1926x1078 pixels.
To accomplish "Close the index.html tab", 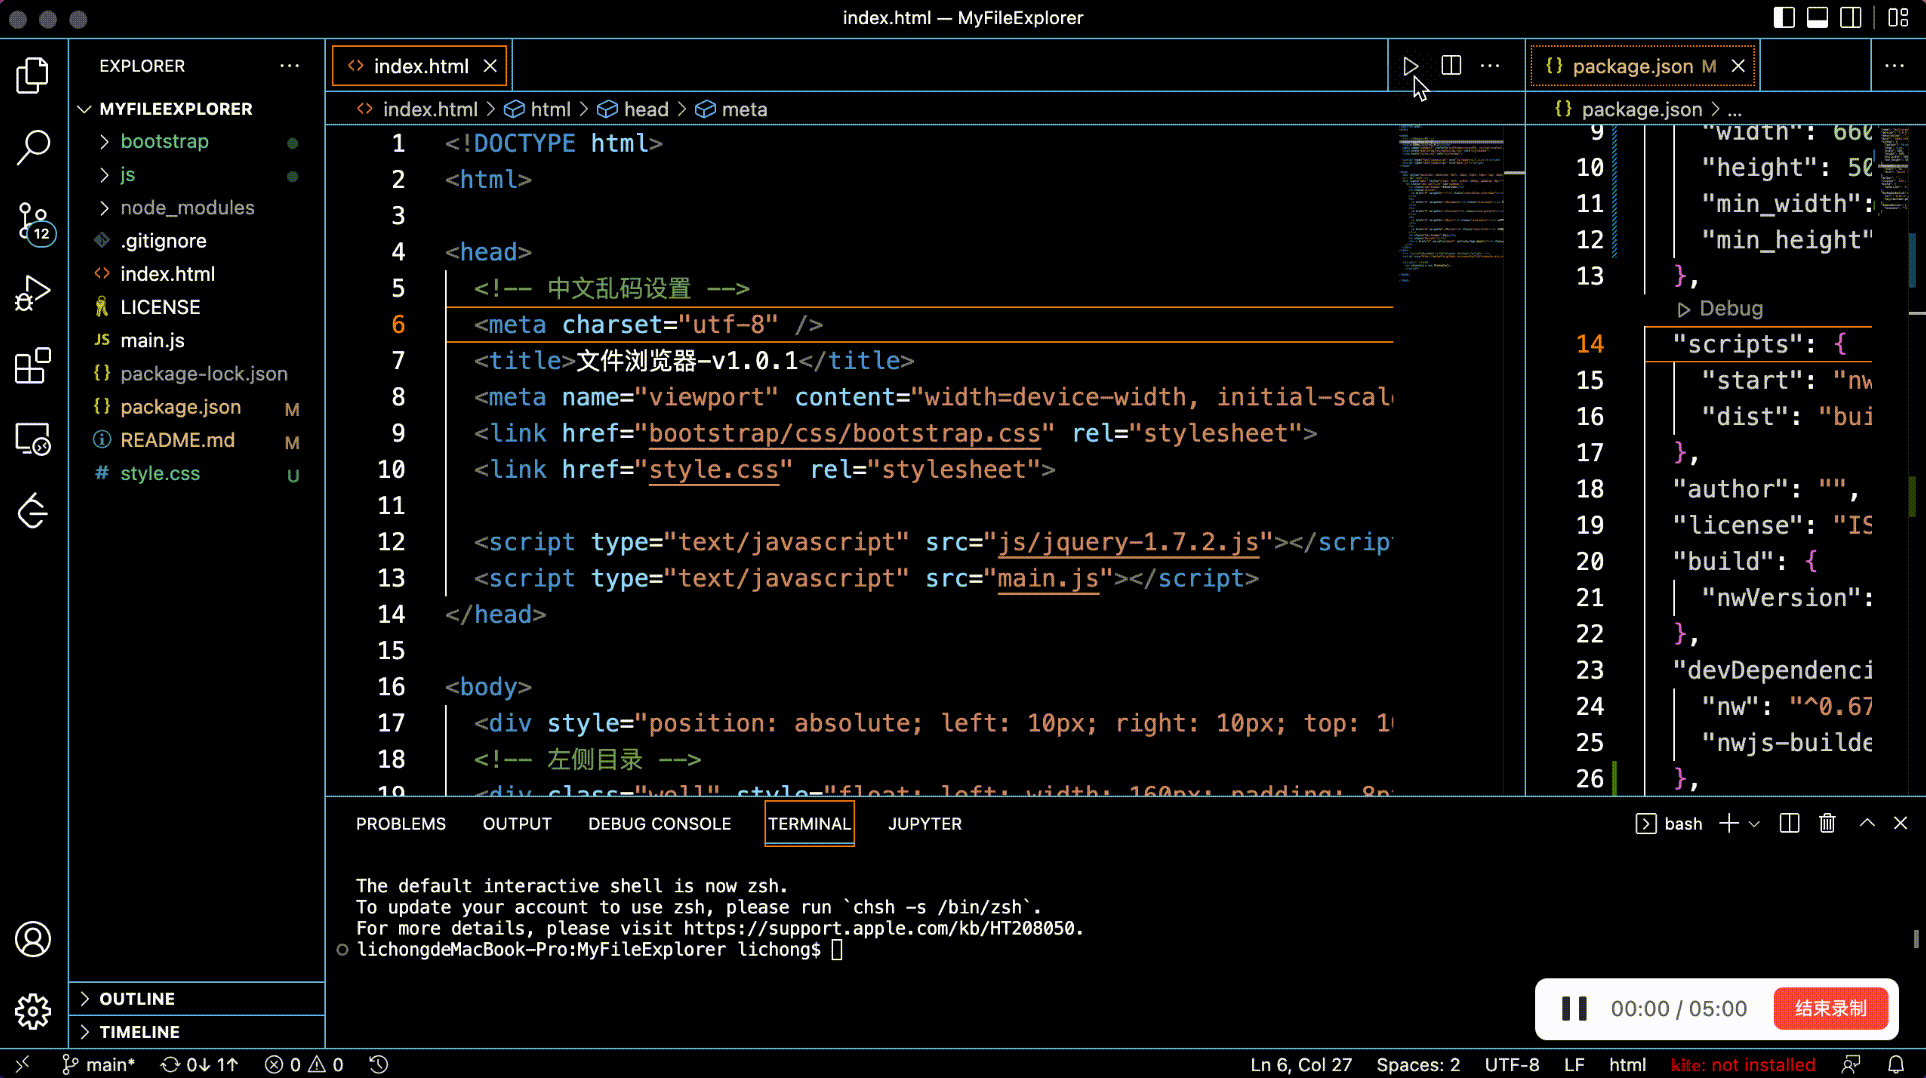I will (x=490, y=66).
